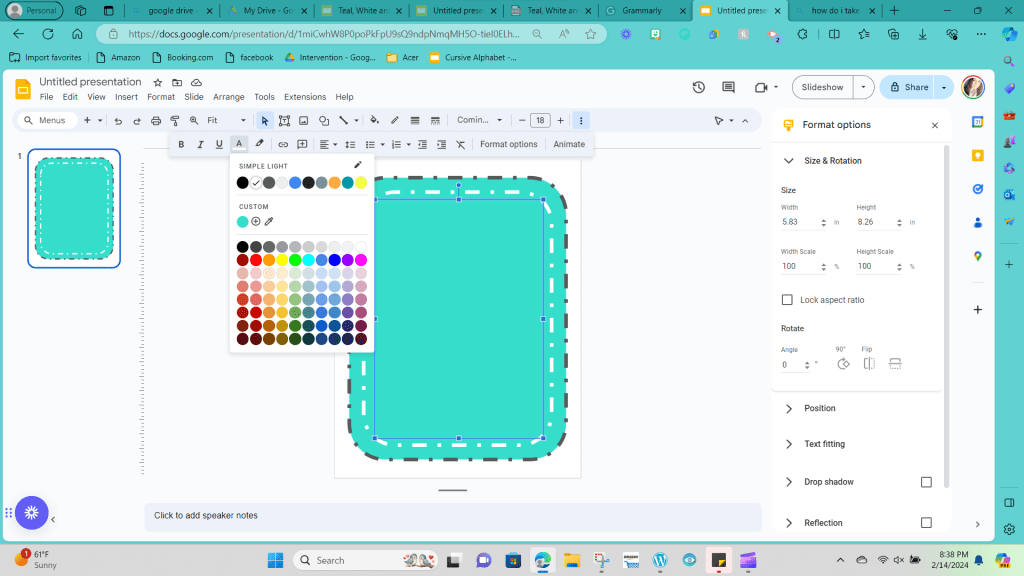Image resolution: width=1024 pixels, height=576 pixels.
Task: Open version history clock icon
Action: point(698,87)
